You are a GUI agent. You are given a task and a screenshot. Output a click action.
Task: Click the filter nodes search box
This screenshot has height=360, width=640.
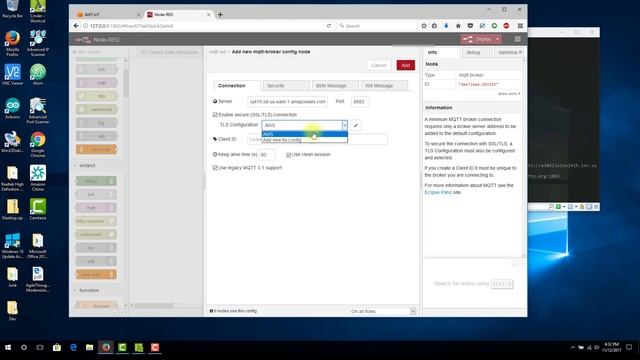pyautogui.click(x=97, y=52)
